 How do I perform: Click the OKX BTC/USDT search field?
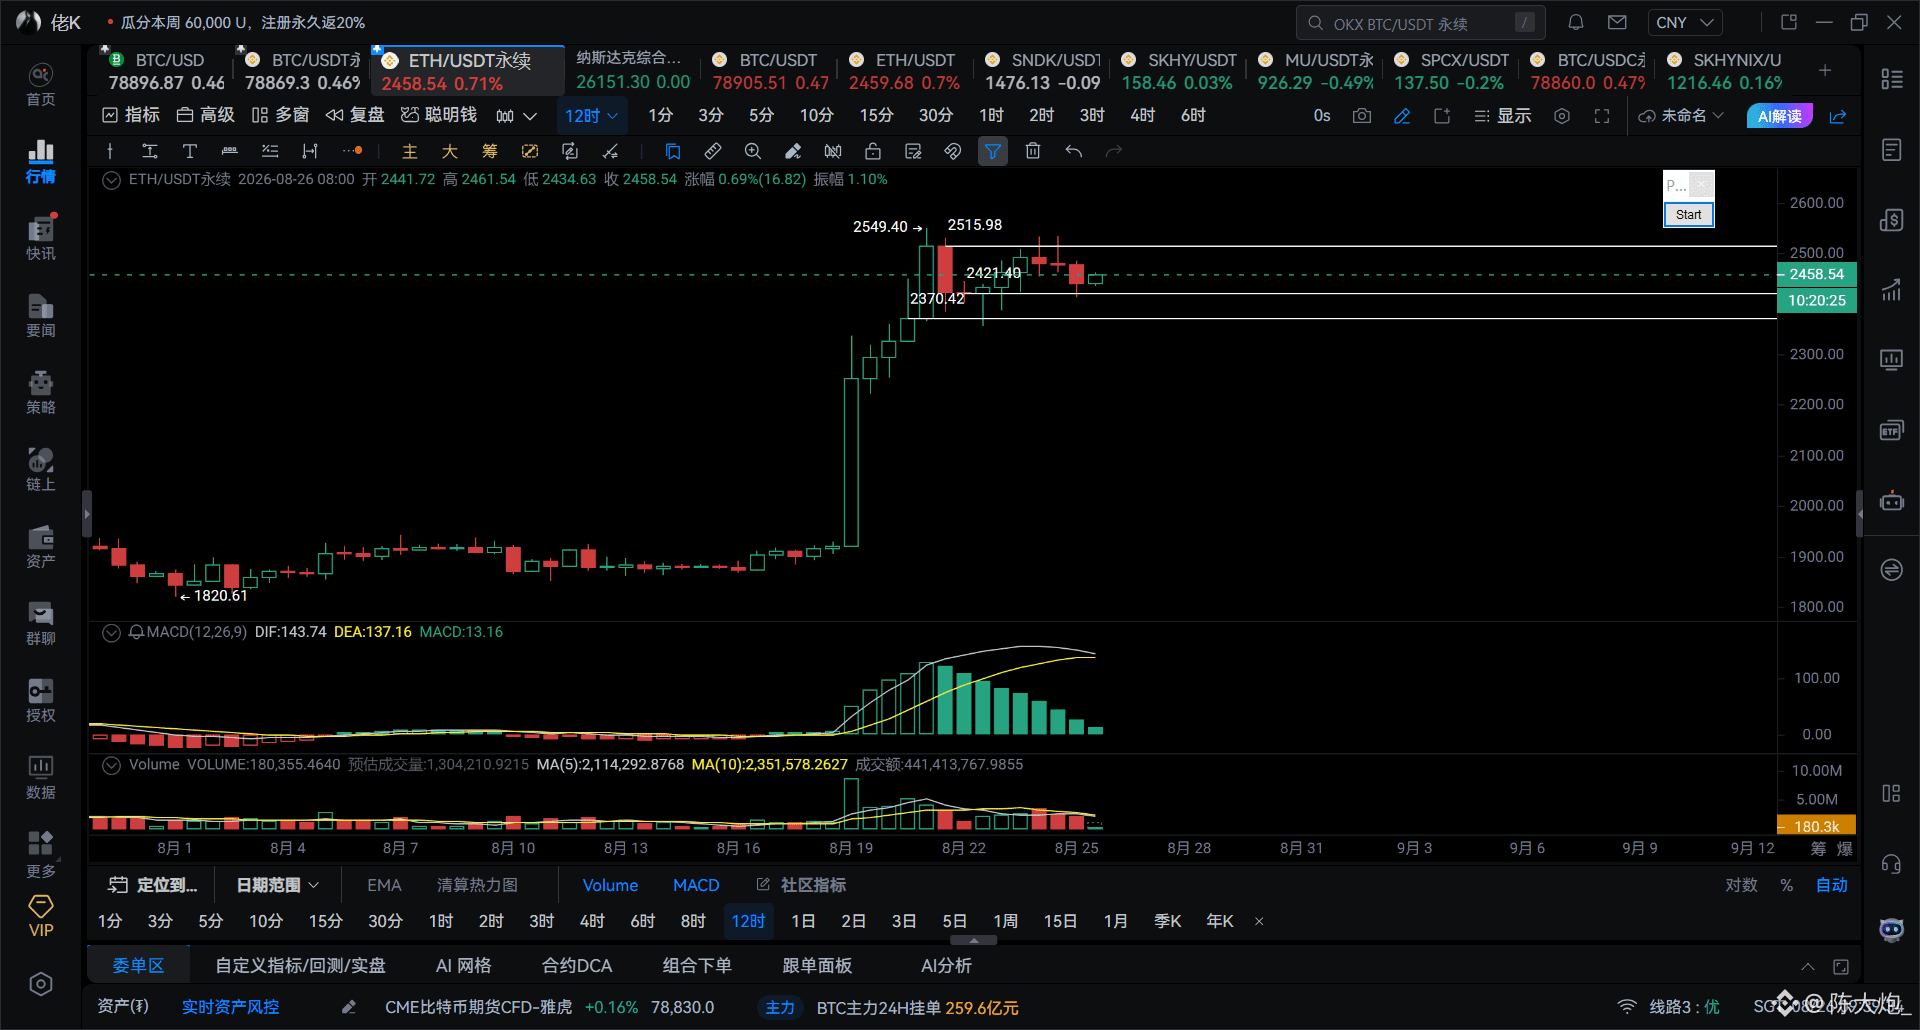pos(1420,22)
